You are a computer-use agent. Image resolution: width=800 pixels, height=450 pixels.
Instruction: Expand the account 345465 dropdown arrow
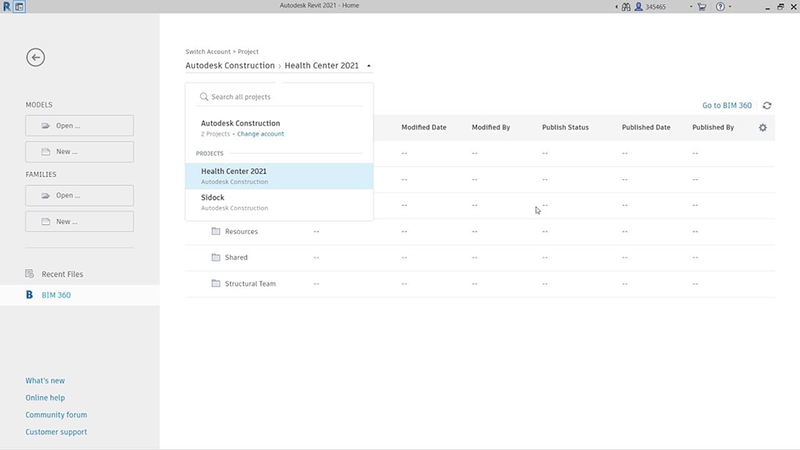click(x=691, y=7)
